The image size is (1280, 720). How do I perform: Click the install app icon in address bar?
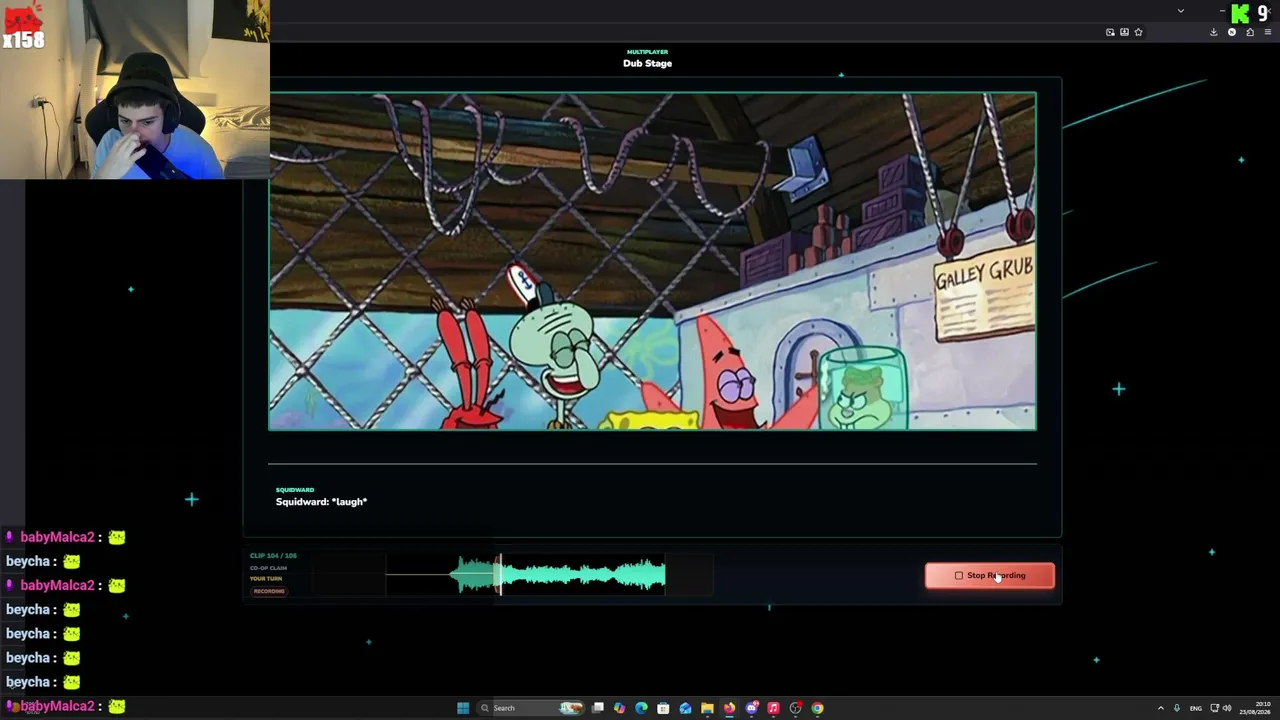1124,32
